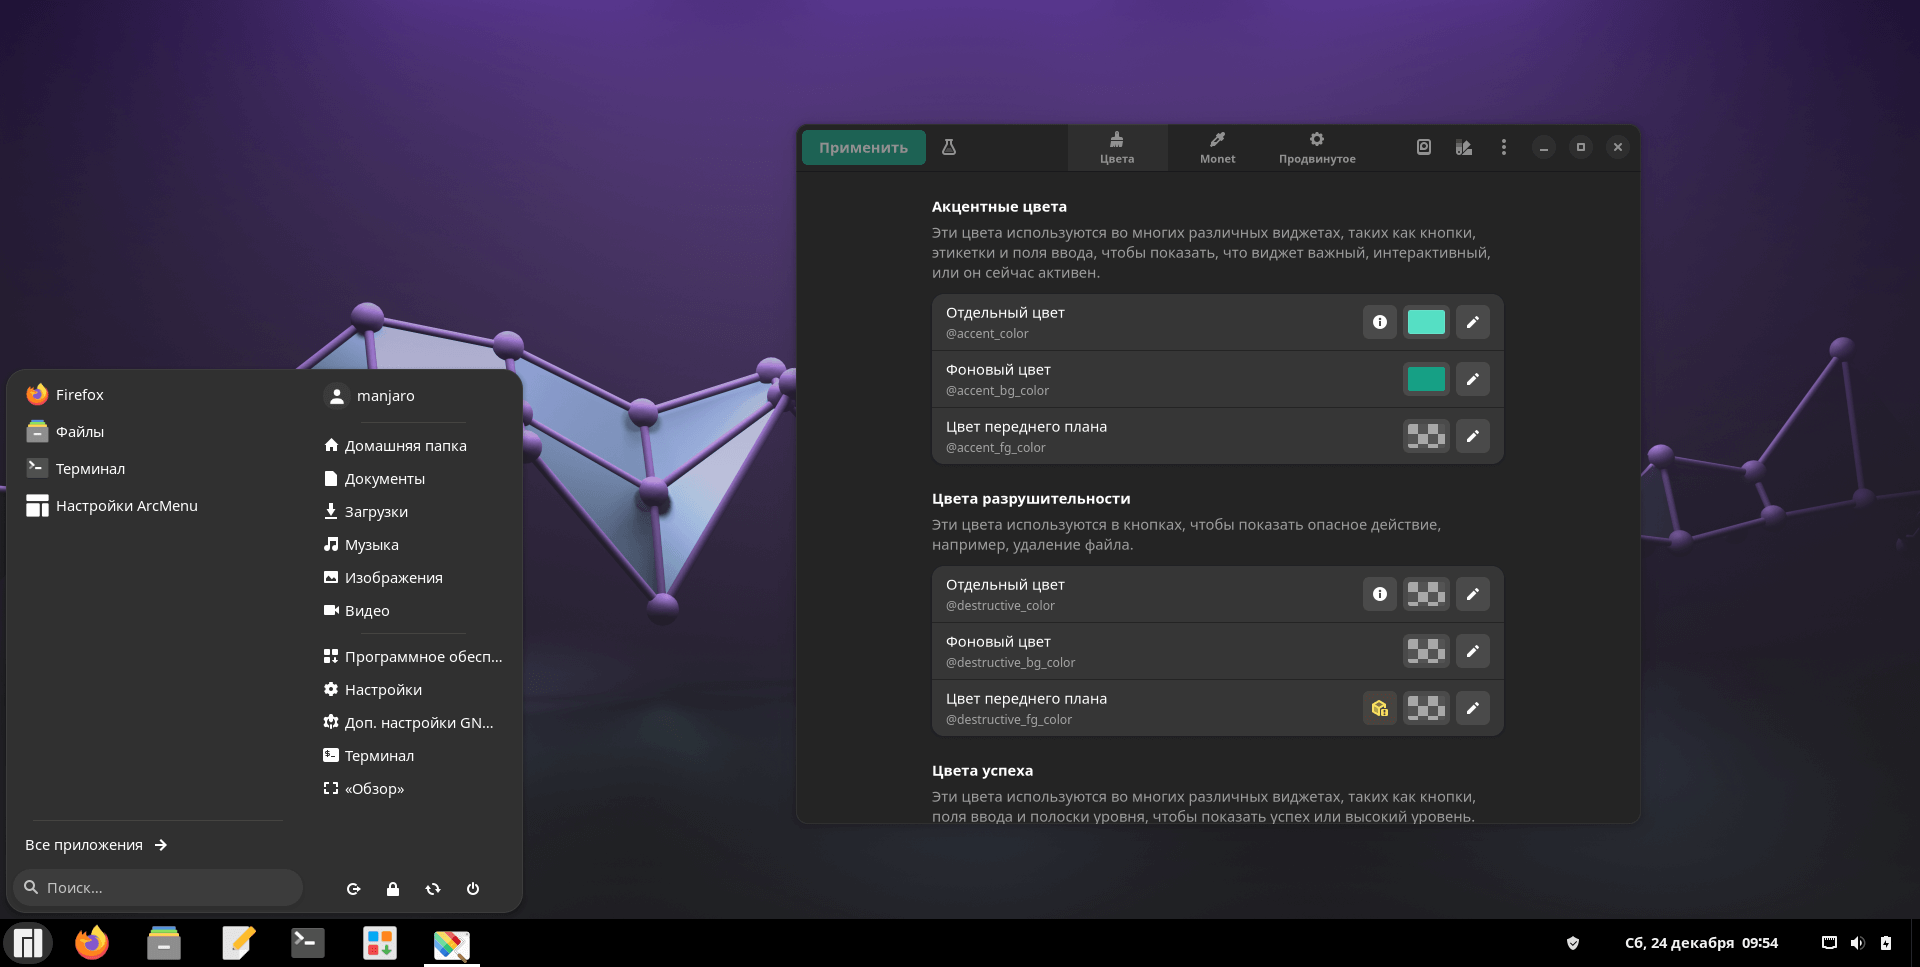Viewport: 1920px width, 967px height.
Task: Edit the destructive background color with the pencil
Action: coord(1473,651)
